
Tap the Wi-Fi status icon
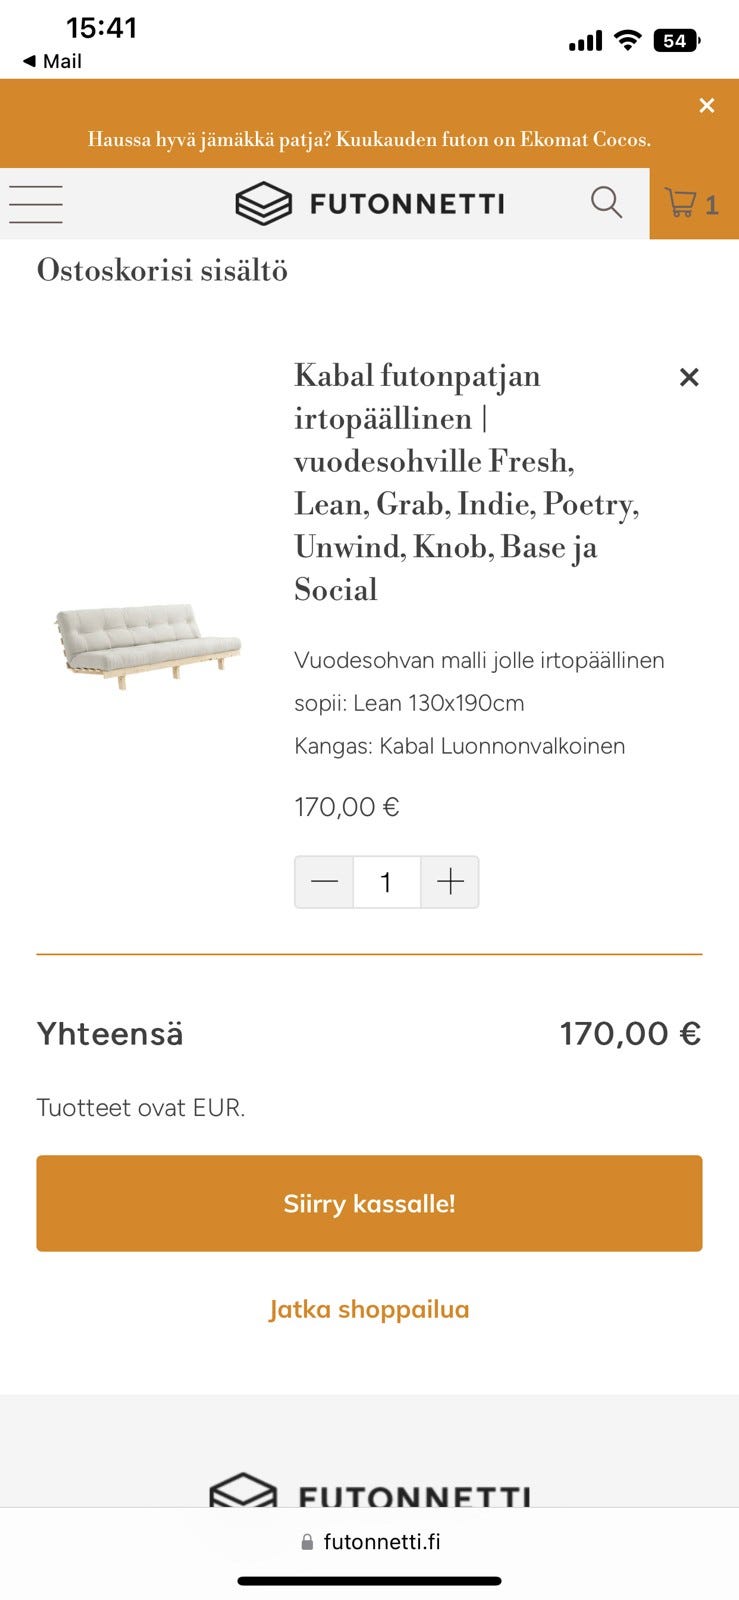[627, 40]
